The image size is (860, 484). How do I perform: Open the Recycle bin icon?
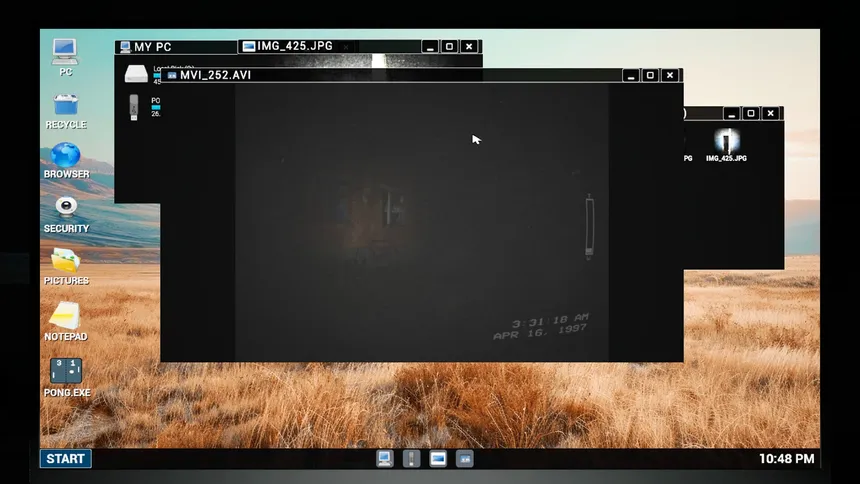pos(66,111)
